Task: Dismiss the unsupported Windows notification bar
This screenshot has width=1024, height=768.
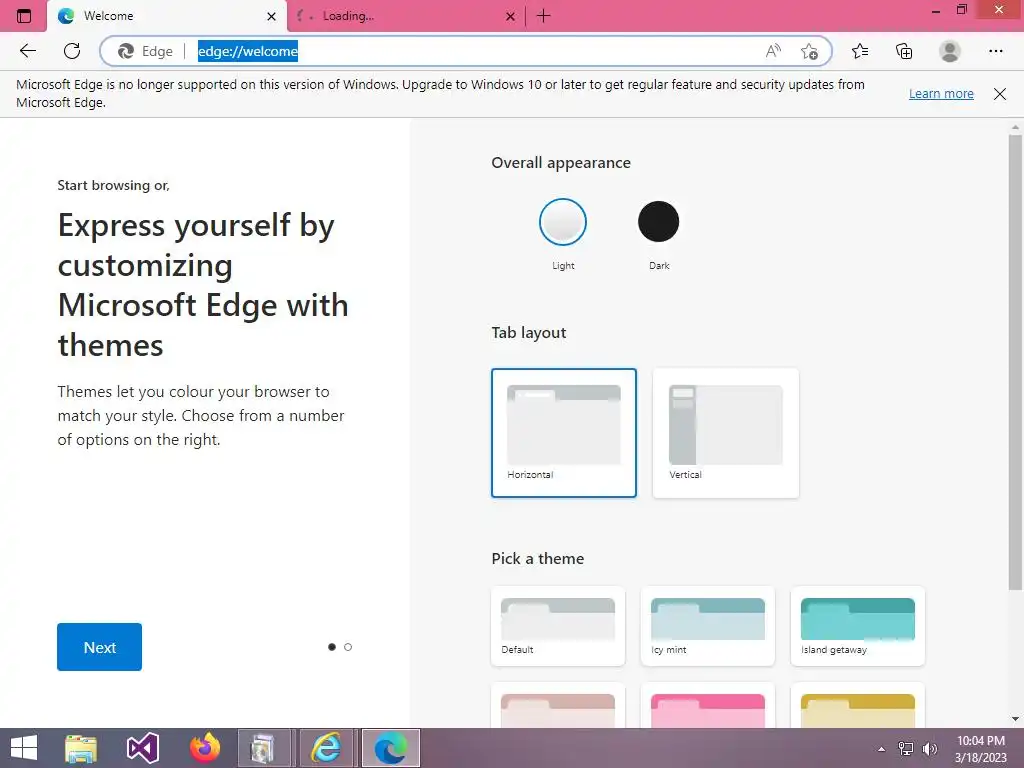Action: click(1000, 93)
